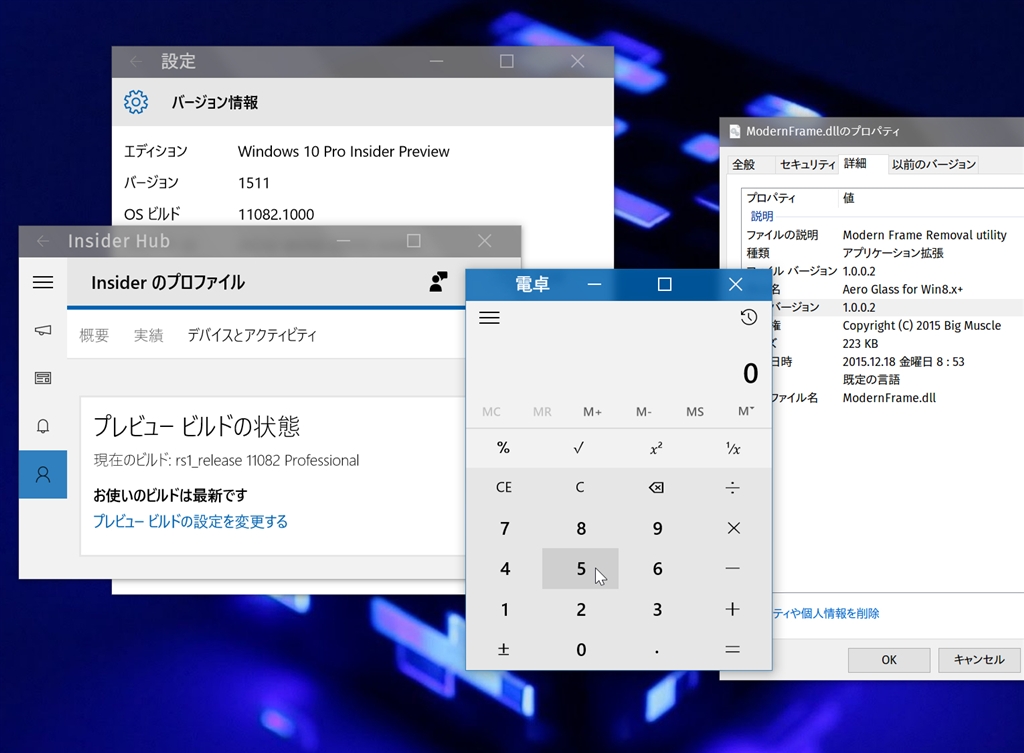Click the Calculator backspace key
The image size is (1024, 753).
(x=656, y=487)
